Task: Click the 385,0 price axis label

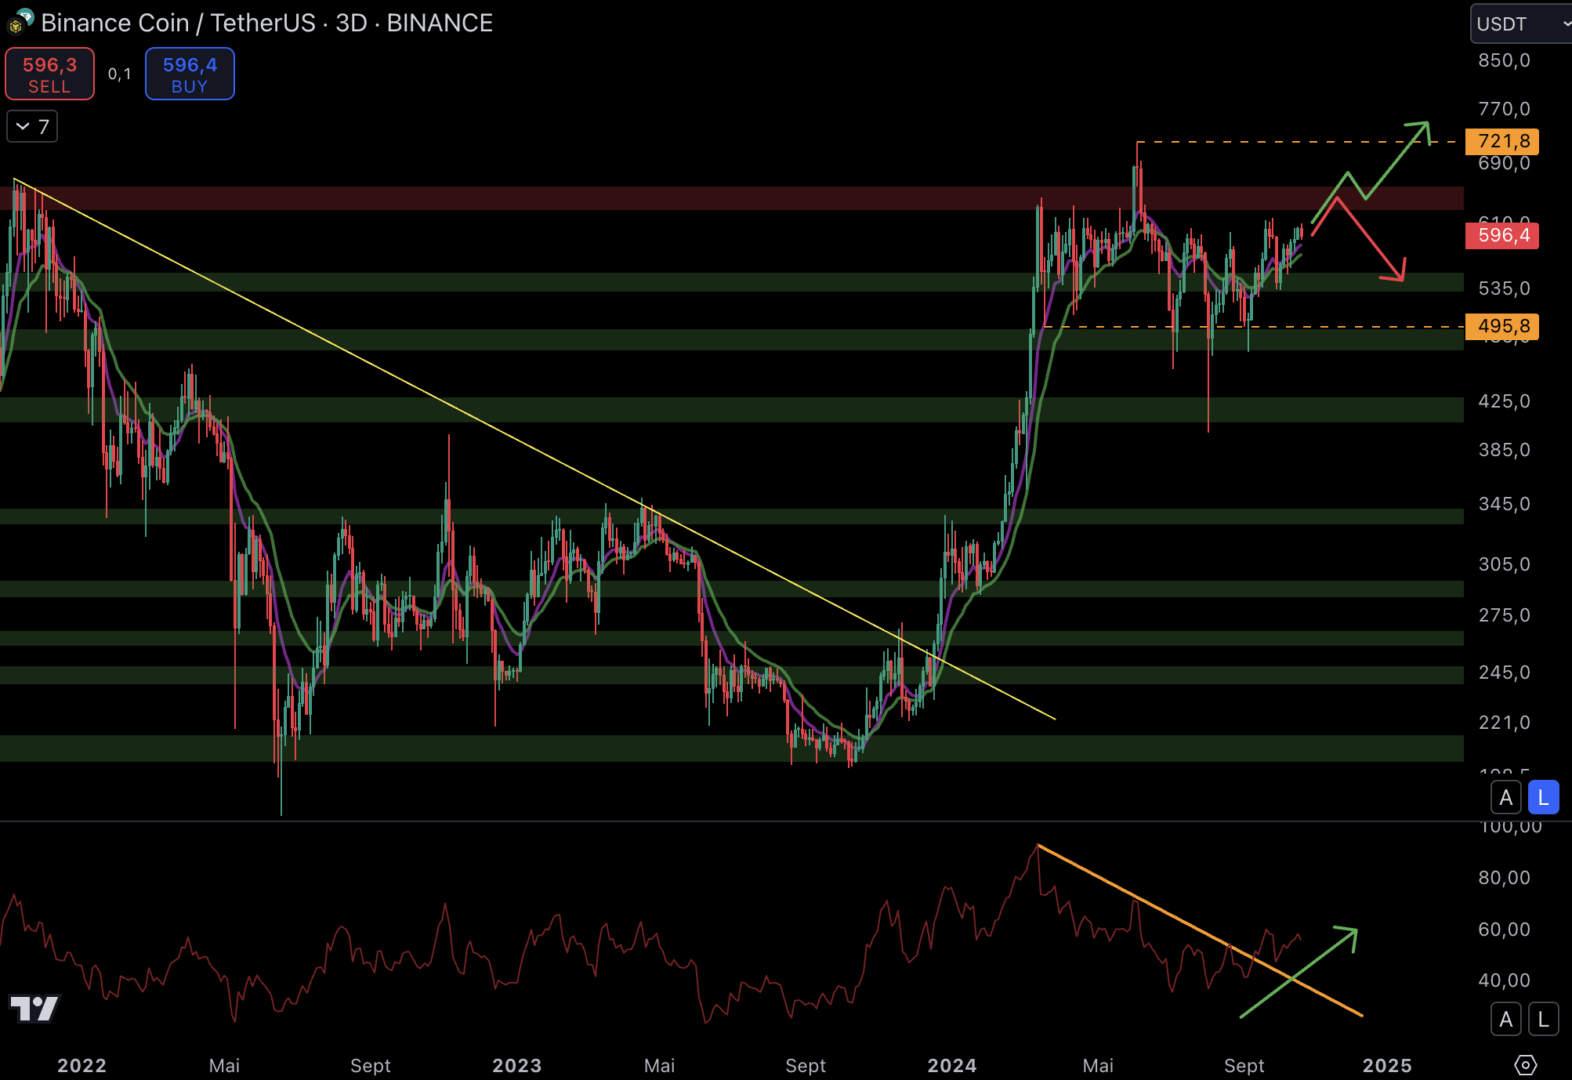Action: [1504, 450]
